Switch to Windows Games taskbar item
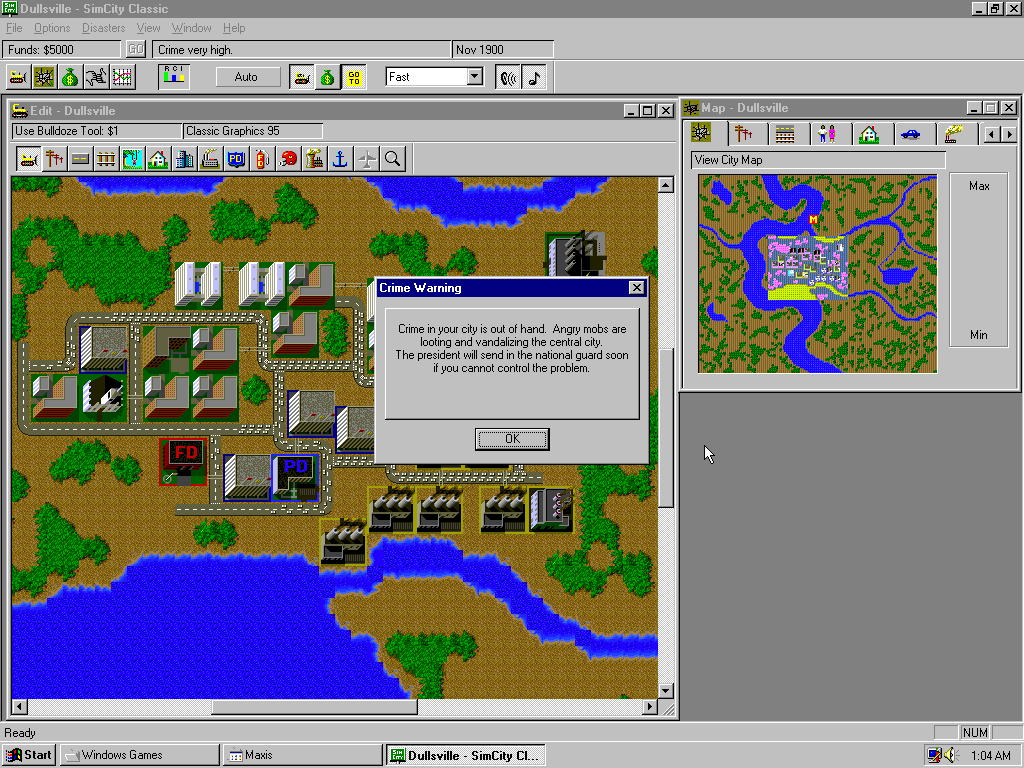Image resolution: width=1024 pixels, height=768 pixels. pos(140,755)
